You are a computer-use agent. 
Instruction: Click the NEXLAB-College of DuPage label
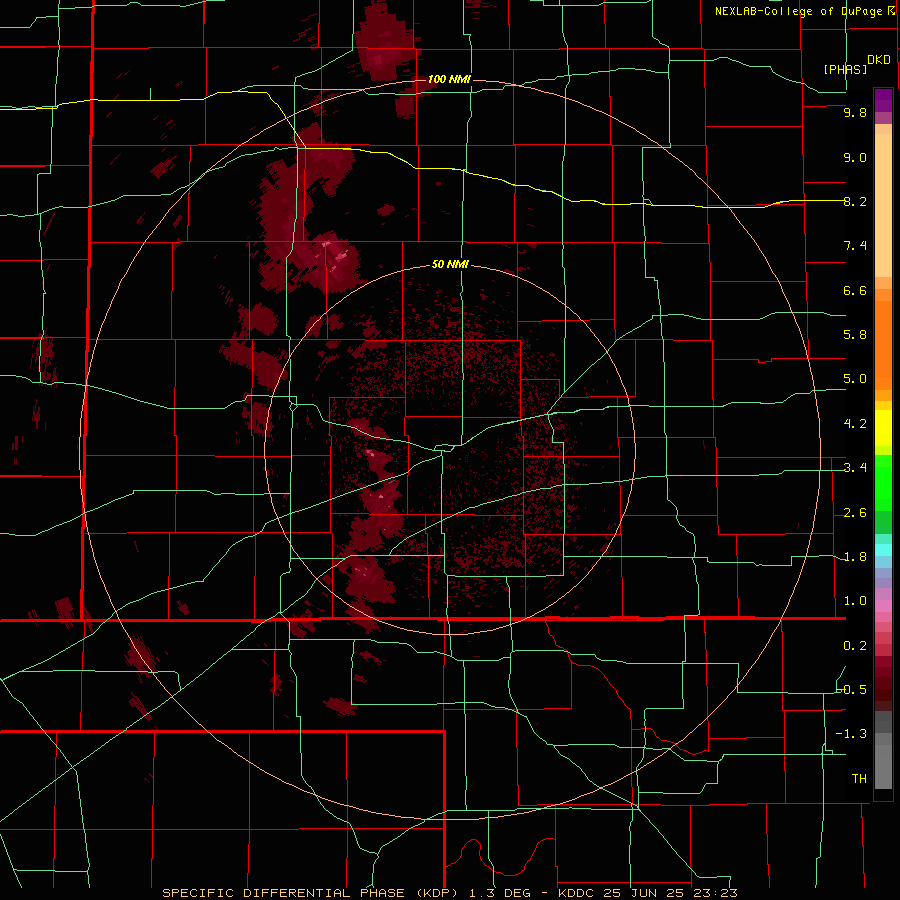pos(798,11)
